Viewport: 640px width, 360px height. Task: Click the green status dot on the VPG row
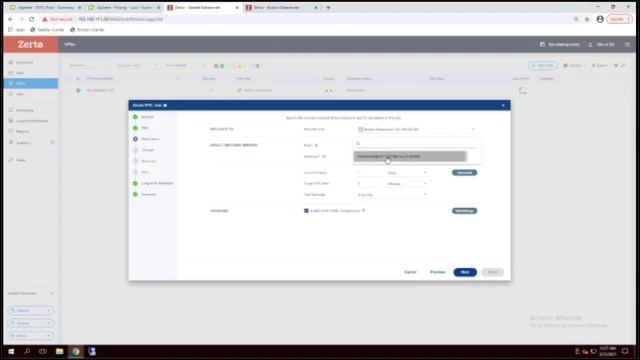78,90
